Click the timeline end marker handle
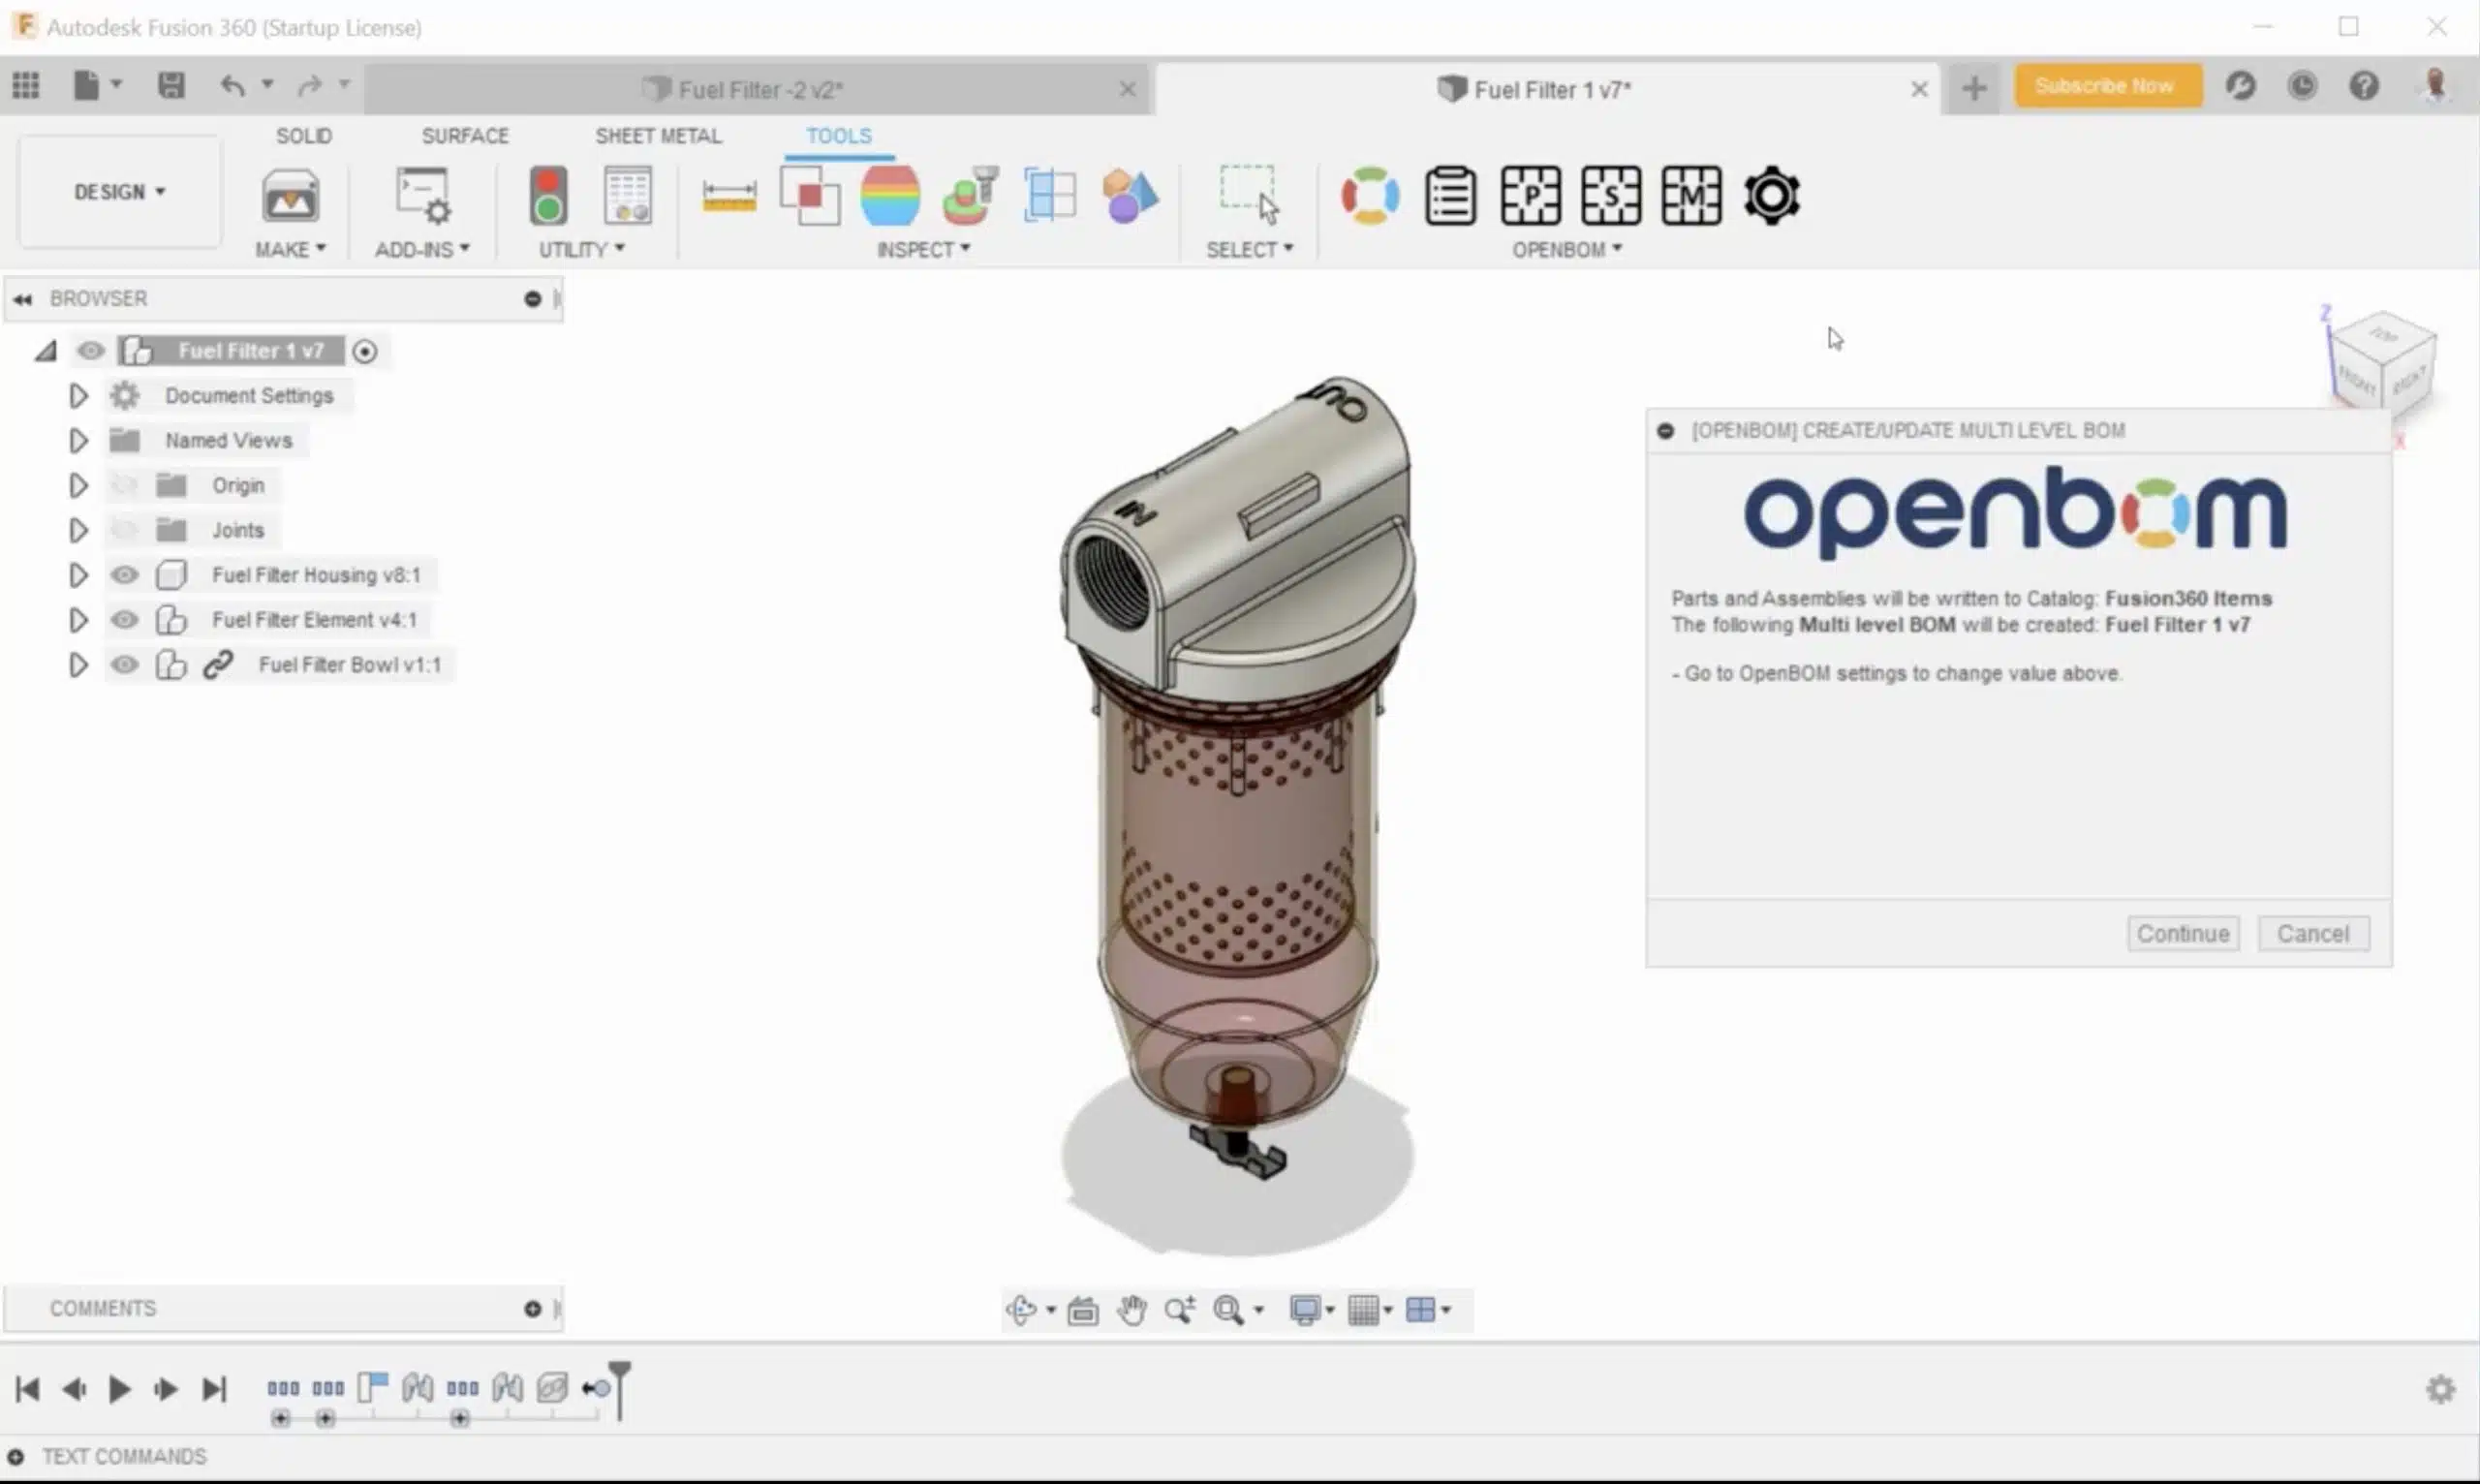The image size is (2480, 1484). [x=620, y=1389]
